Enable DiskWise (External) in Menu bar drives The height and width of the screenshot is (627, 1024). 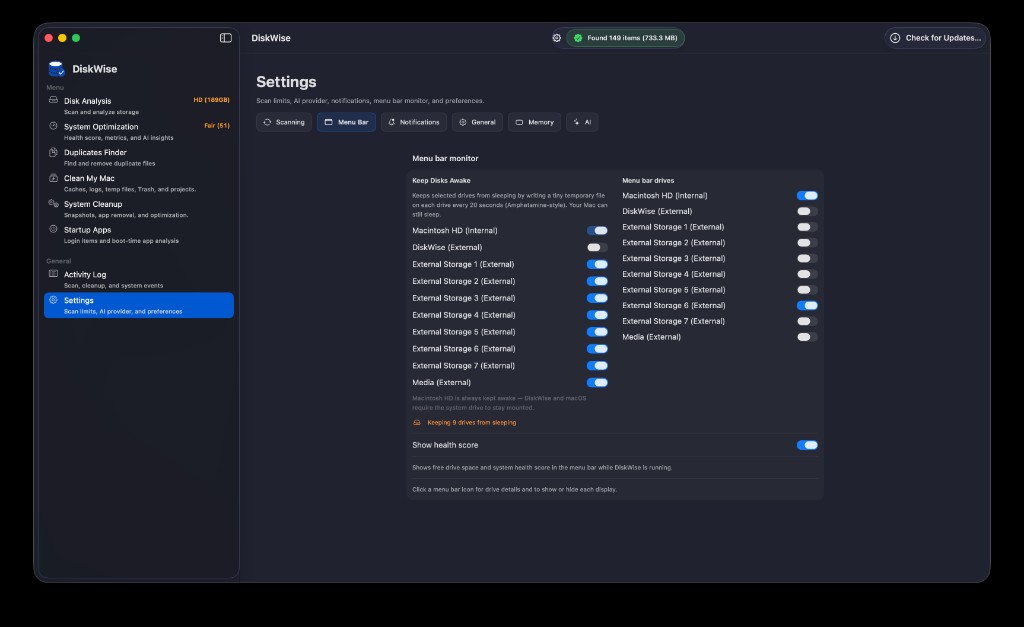[807, 211]
